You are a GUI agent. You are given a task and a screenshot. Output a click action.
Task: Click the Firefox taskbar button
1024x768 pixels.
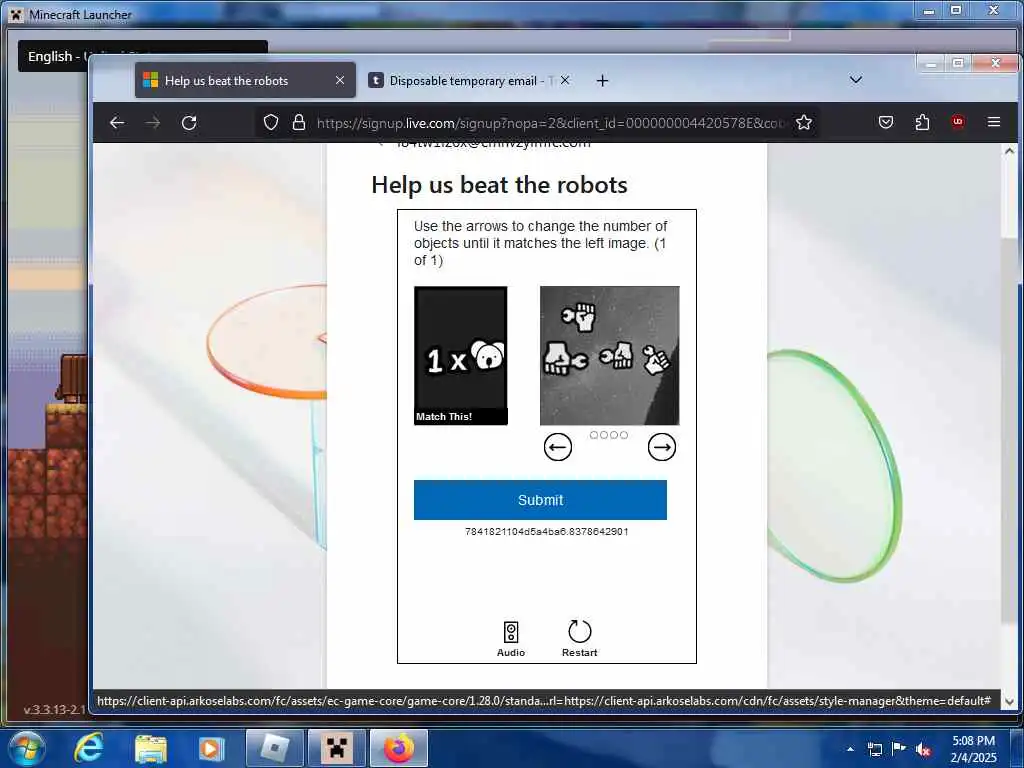[398, 748]
